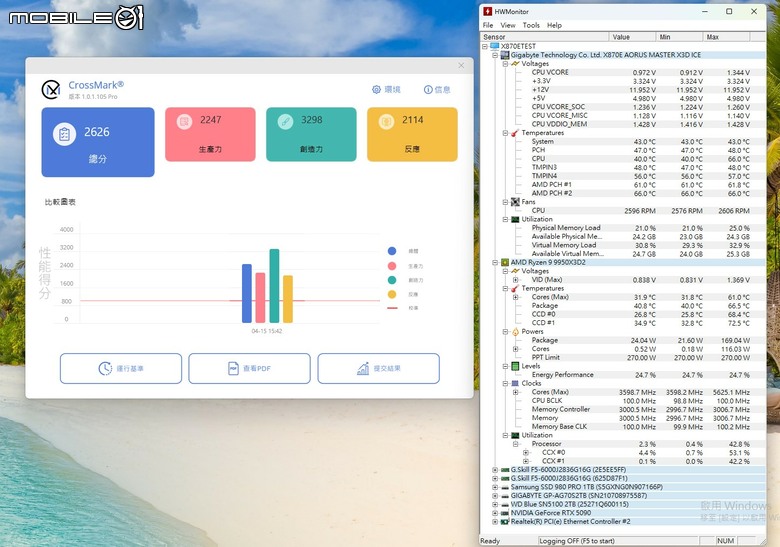Click the Run Benchmark button
This screenshot has width=780, height=547.
(121, 368)
